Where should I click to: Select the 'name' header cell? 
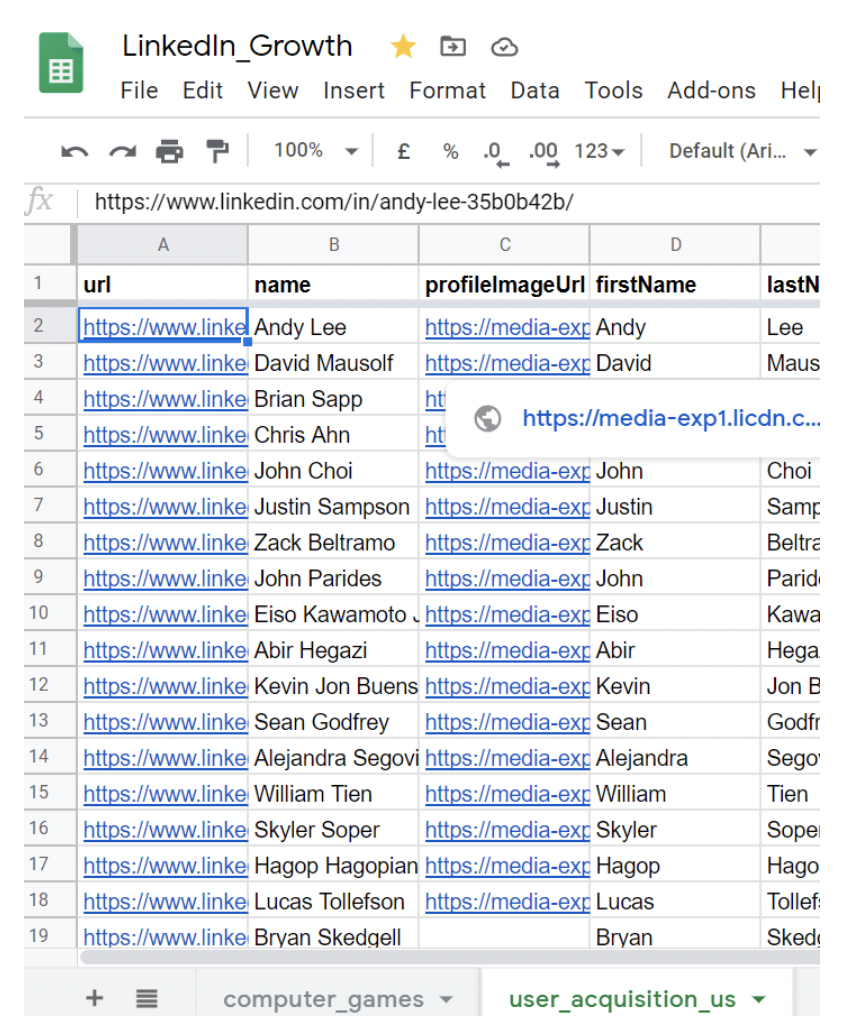(333, 284)
